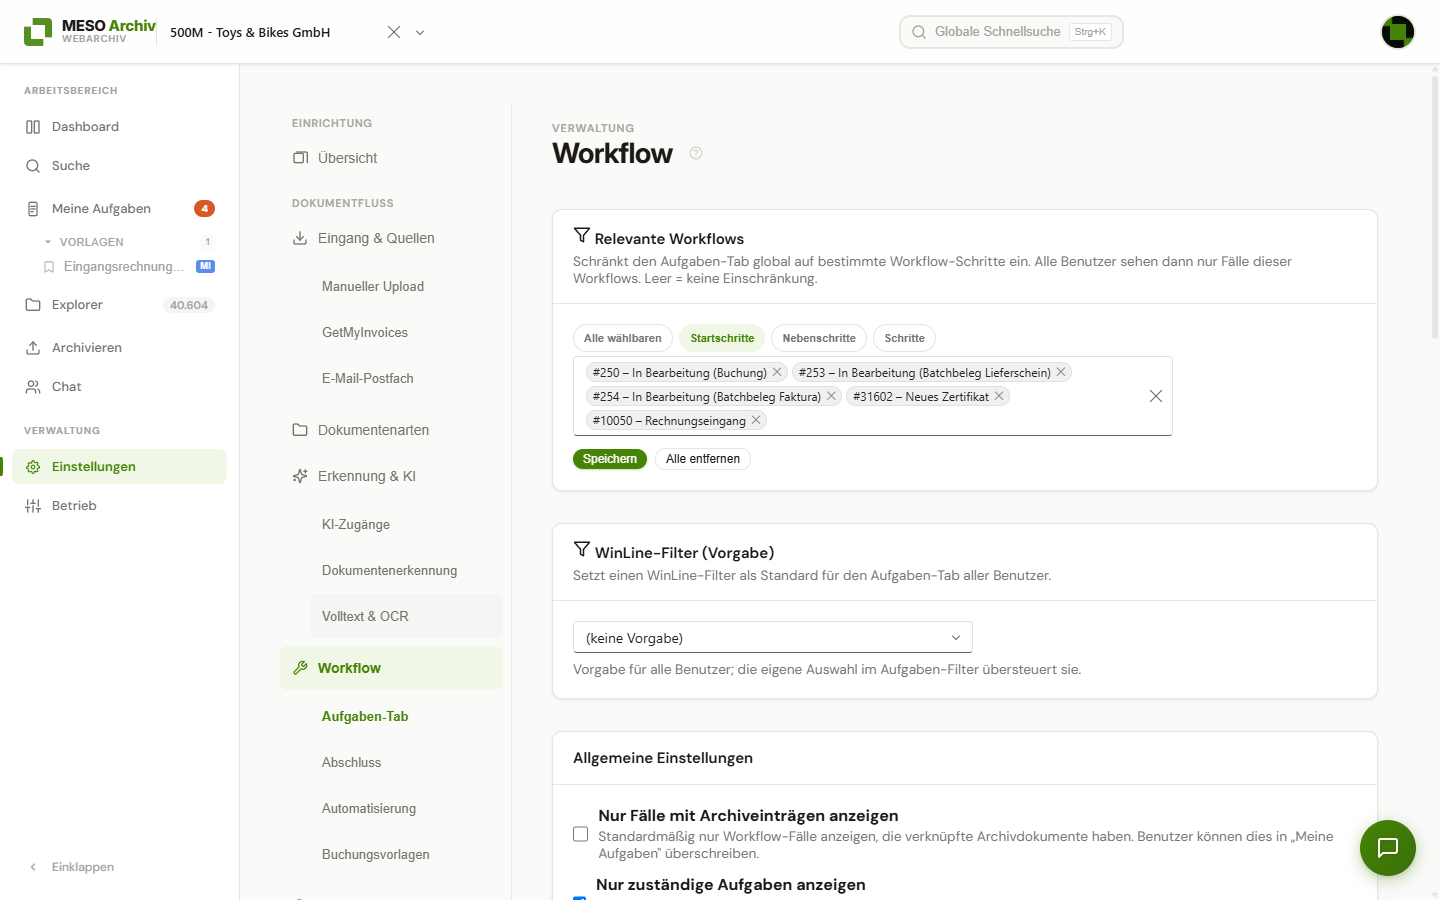This screenshot has width=1440, height=900.
Task: Open Buchungsvorlagen settings item
Action: [406, 854]
